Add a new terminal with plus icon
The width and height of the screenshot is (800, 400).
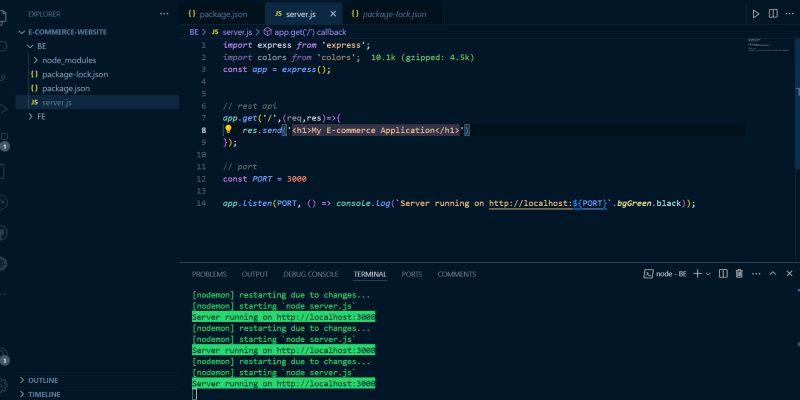(x=697, y=274)
